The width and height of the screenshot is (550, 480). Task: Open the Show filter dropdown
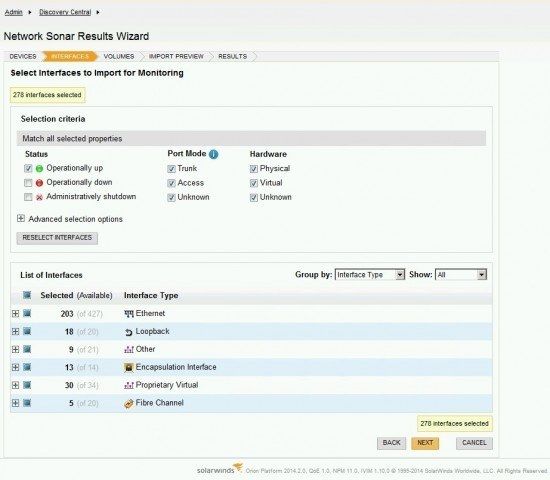coord(461,275)
